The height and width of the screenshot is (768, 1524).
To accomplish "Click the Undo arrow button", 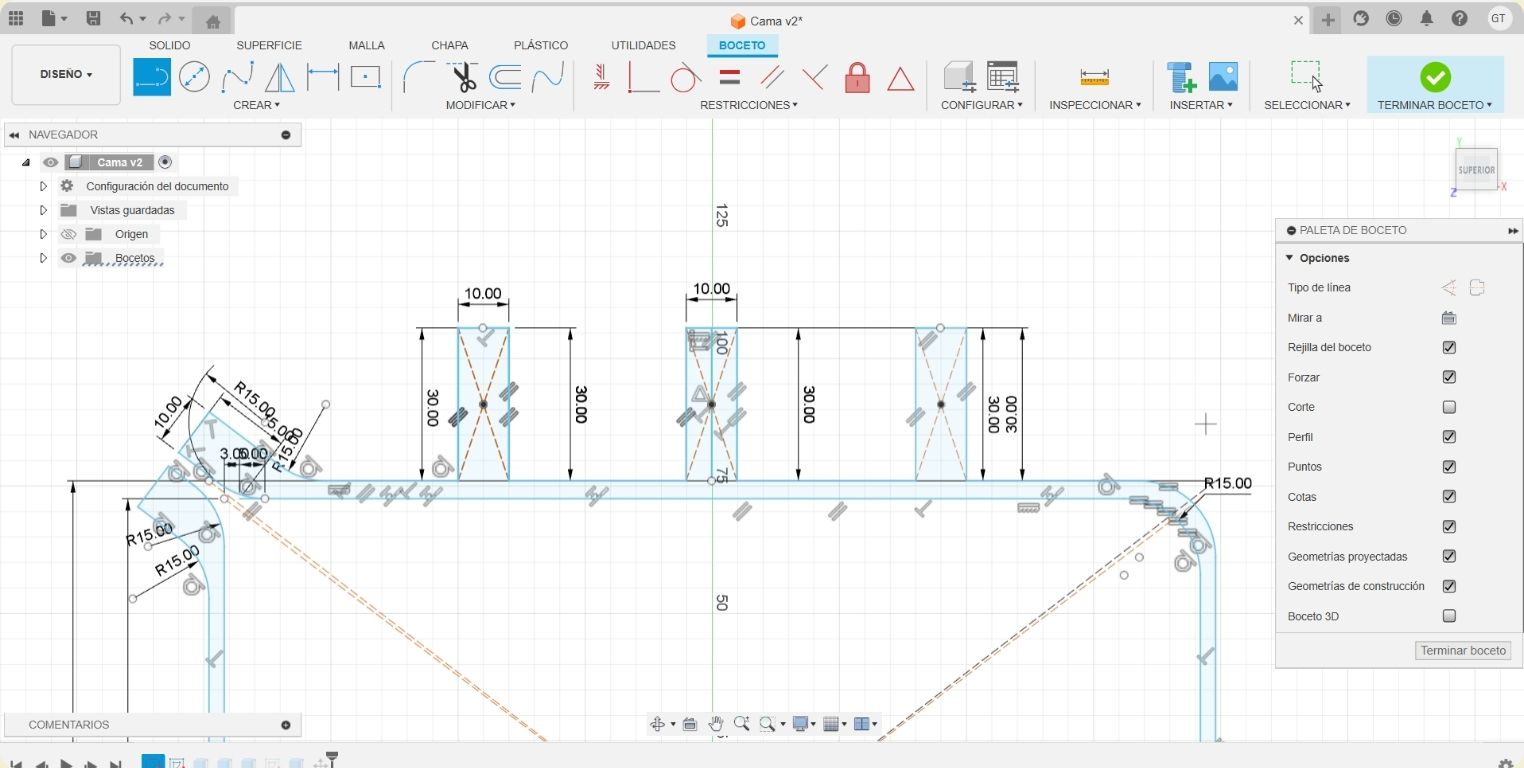I will point(126,19).
